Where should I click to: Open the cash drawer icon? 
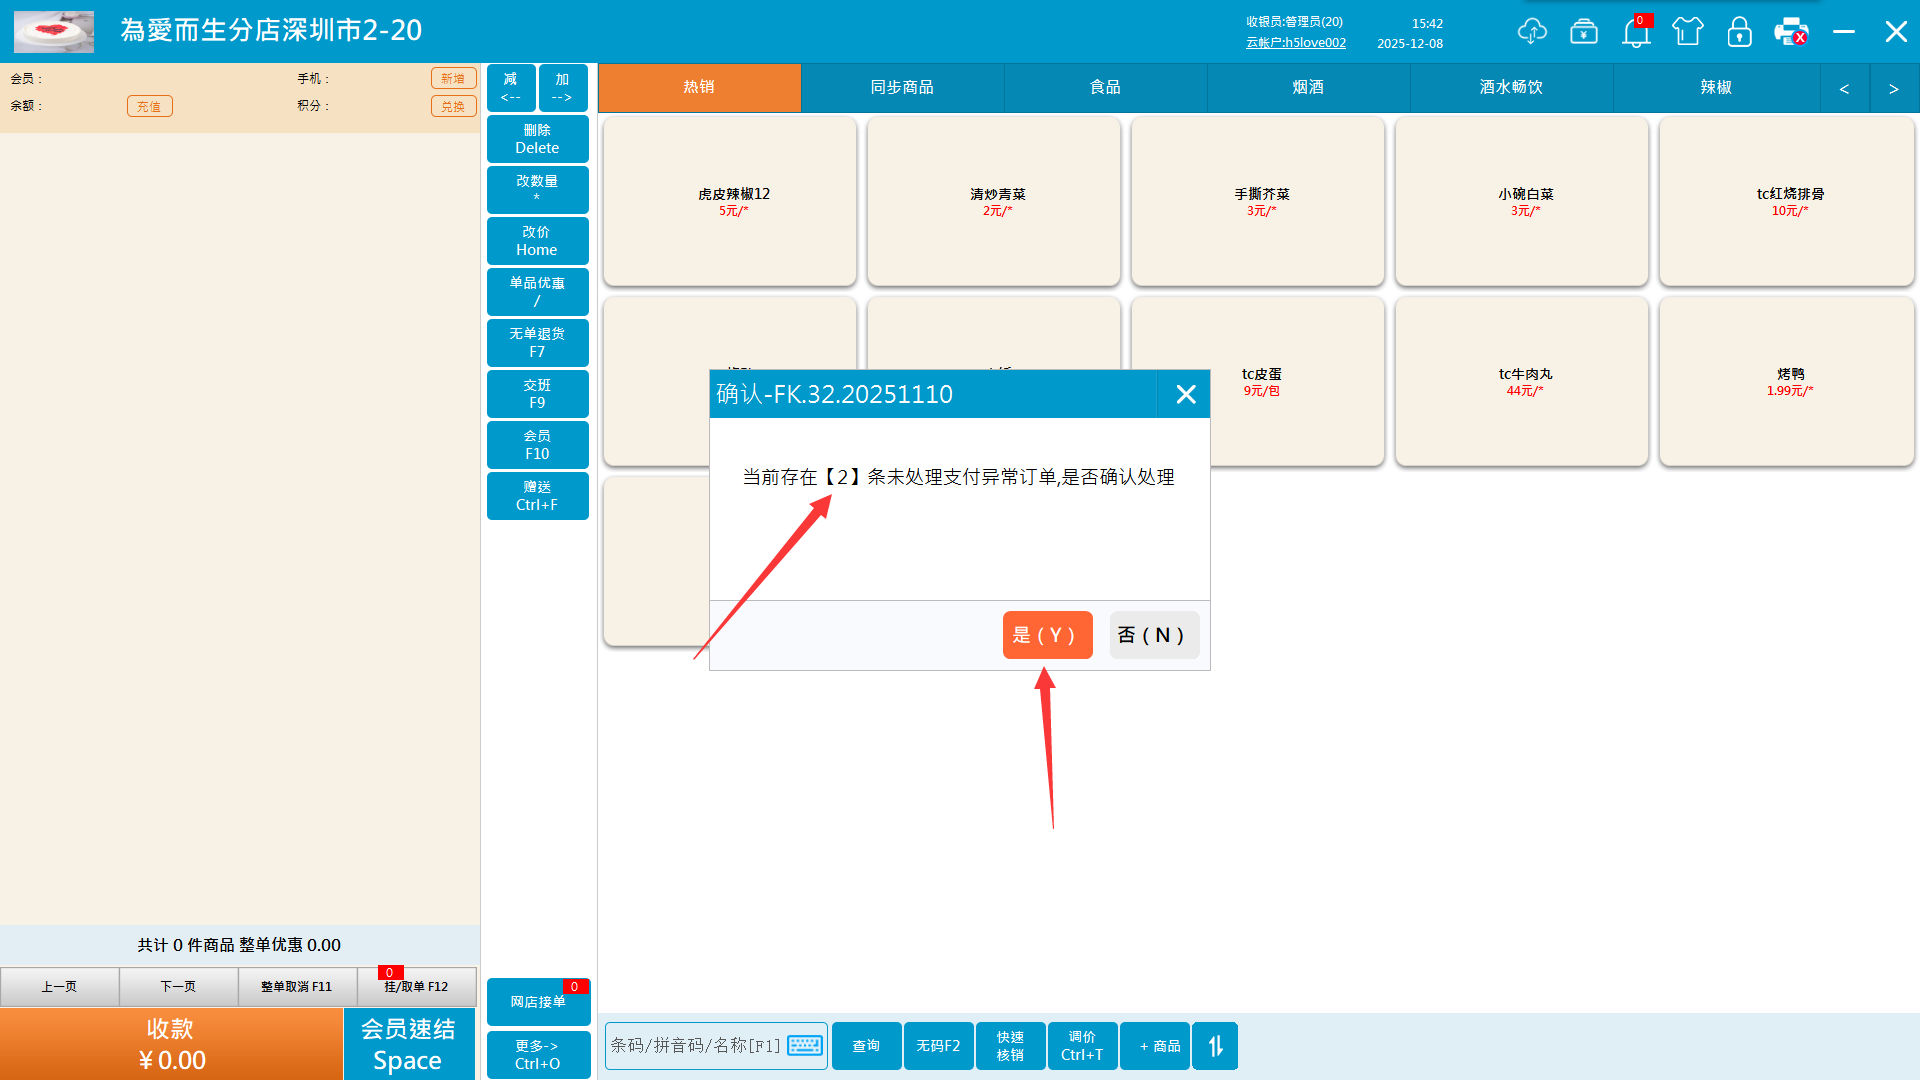[1584, 32]
